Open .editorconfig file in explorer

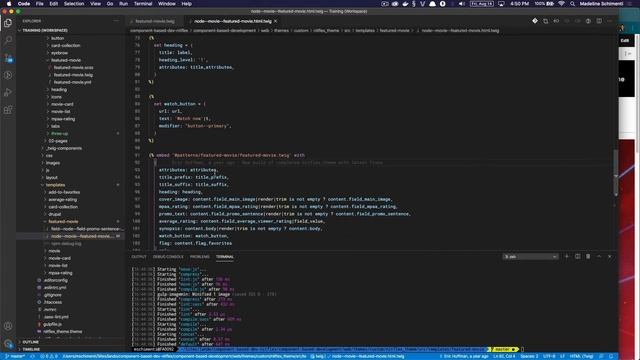[x=55, y=280]
